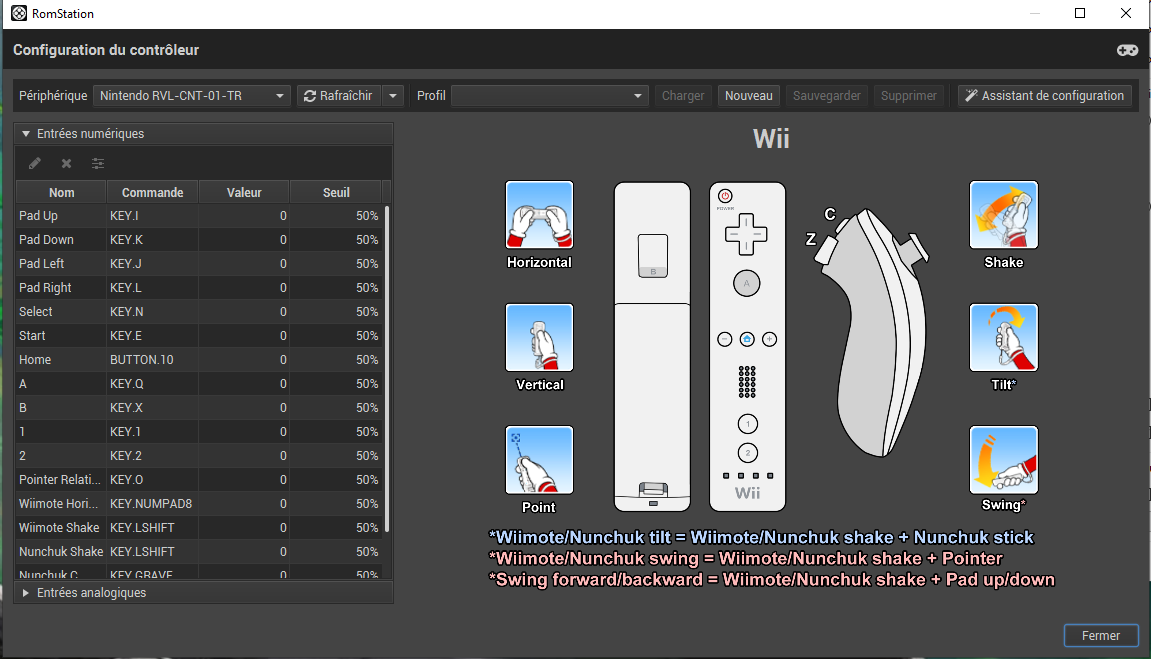Click the KEY.I command cell
This screenshot has width=1151, height=659.
(153, 216)
